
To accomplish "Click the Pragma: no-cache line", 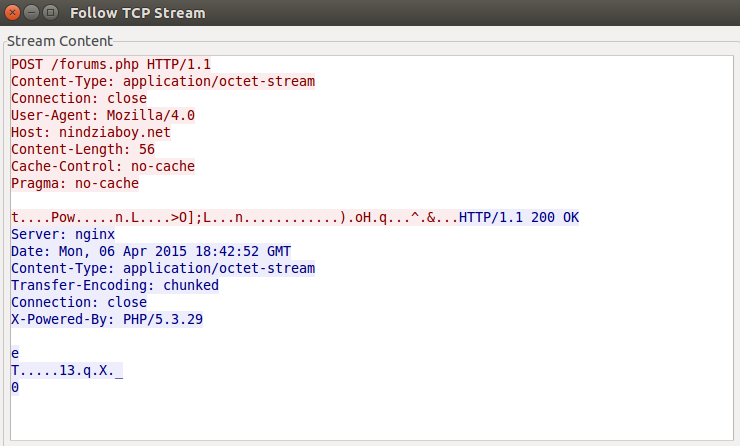I will 75,184.
